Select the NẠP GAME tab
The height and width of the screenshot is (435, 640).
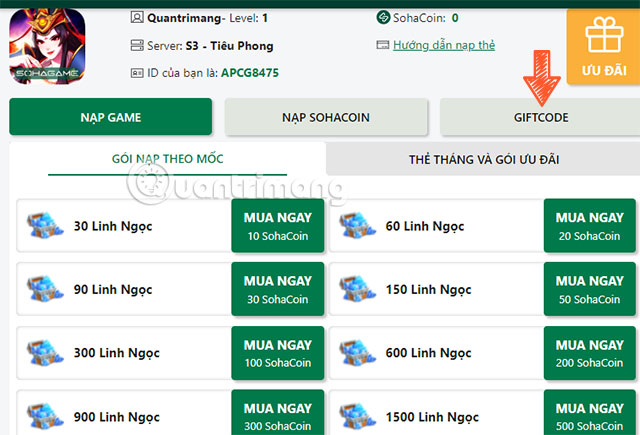click(x=111, y=117)
